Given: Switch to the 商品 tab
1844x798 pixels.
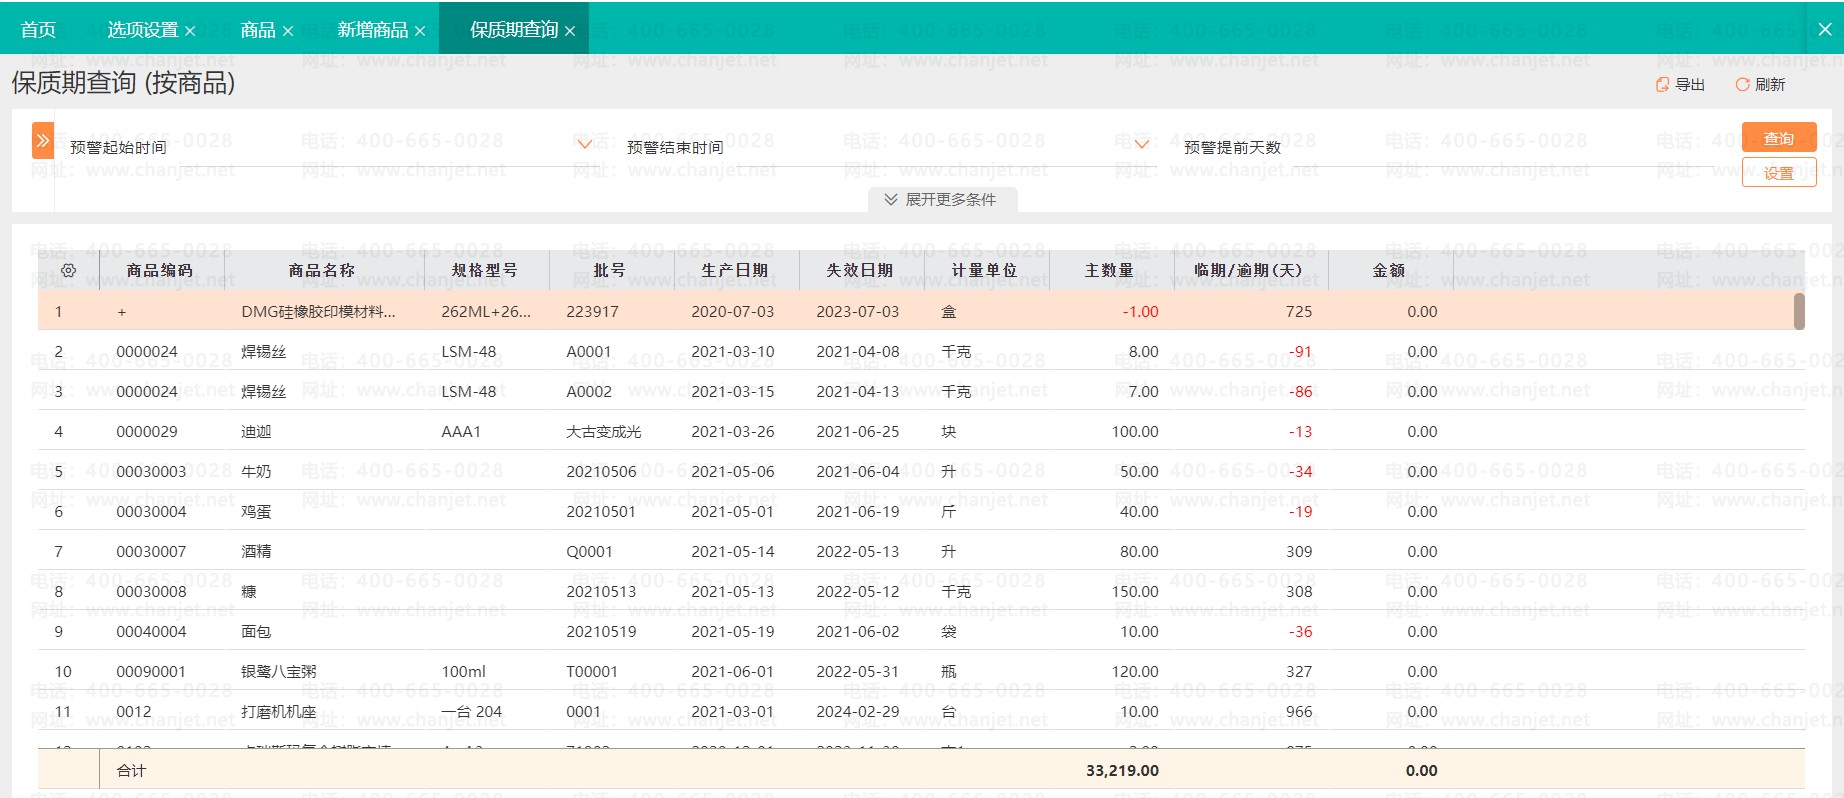Looking at the screenshot, I should [x=258, y=30].
